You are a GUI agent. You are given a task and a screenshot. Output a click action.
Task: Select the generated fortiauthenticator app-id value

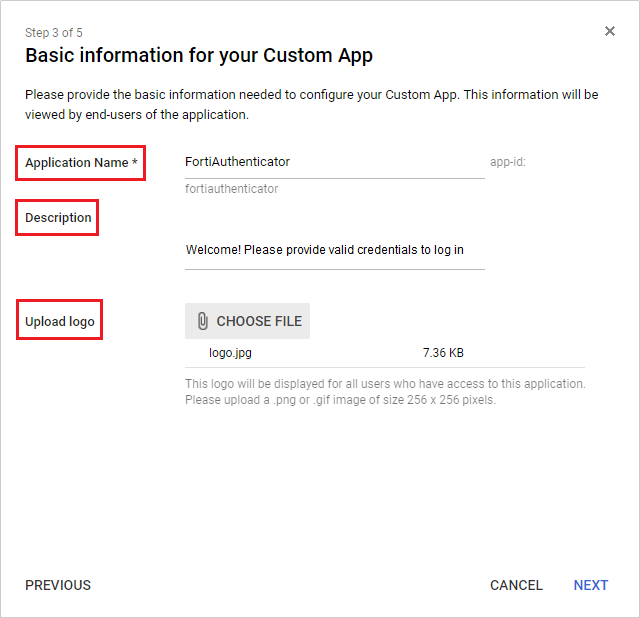pos(232,188)
